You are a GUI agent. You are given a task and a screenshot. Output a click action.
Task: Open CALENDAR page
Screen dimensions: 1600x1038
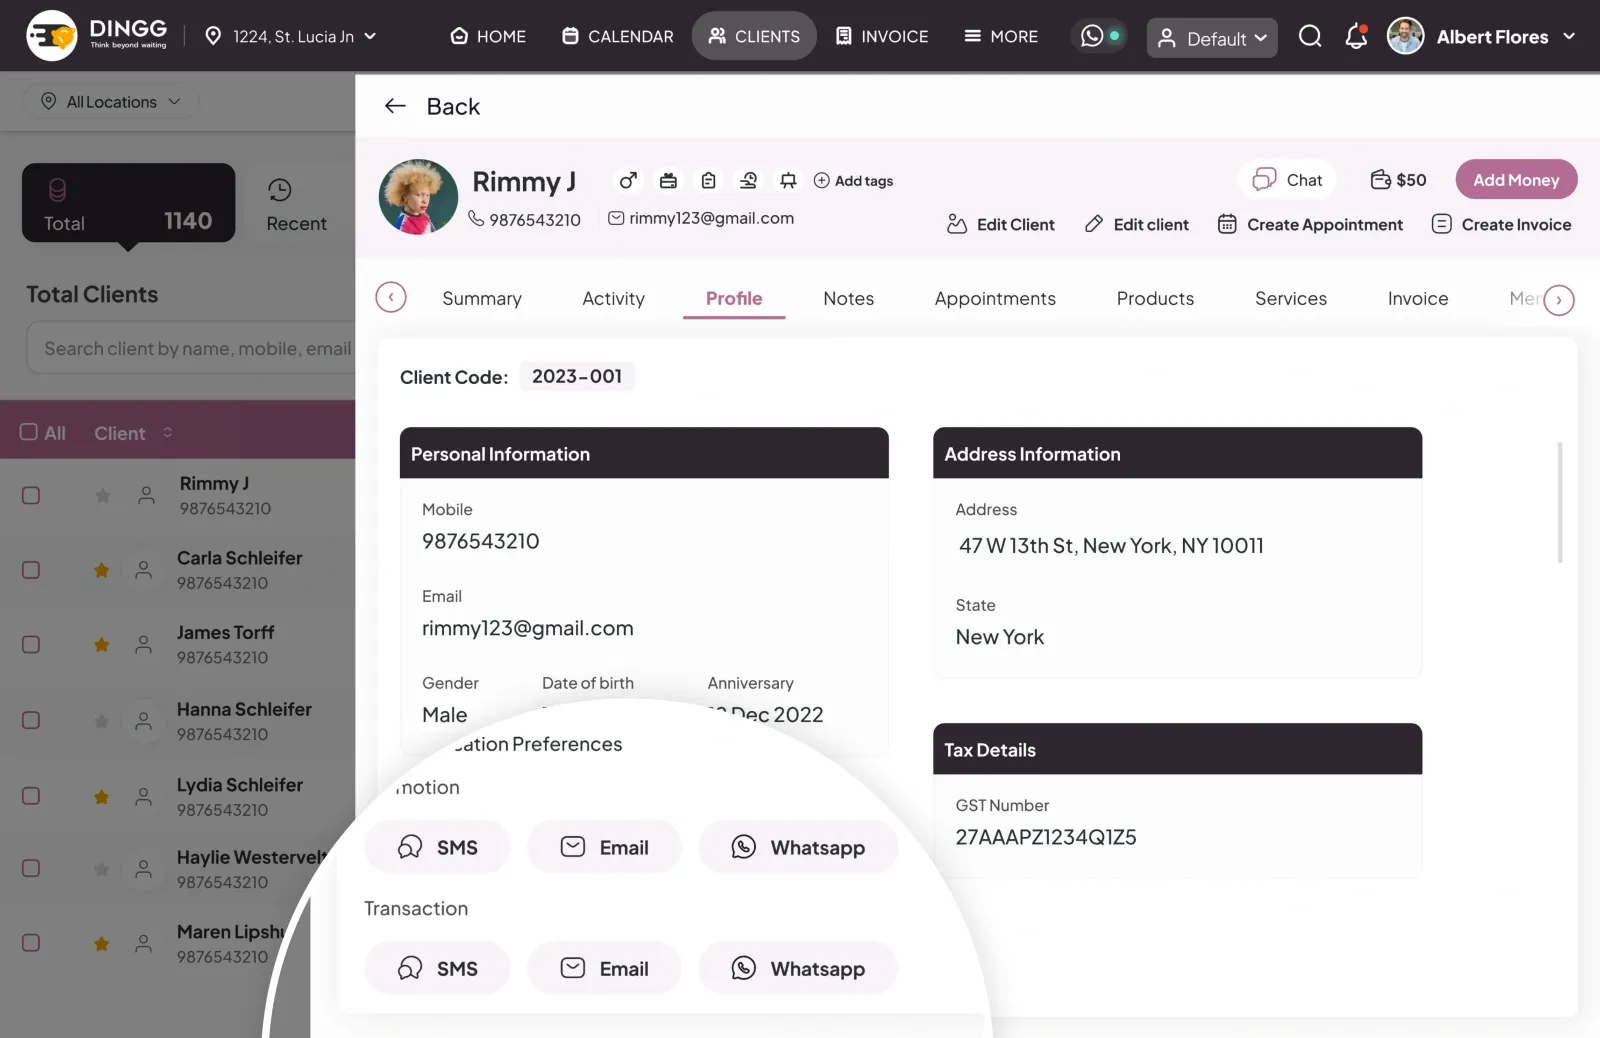pyautogui.click(x=618, y=36)
